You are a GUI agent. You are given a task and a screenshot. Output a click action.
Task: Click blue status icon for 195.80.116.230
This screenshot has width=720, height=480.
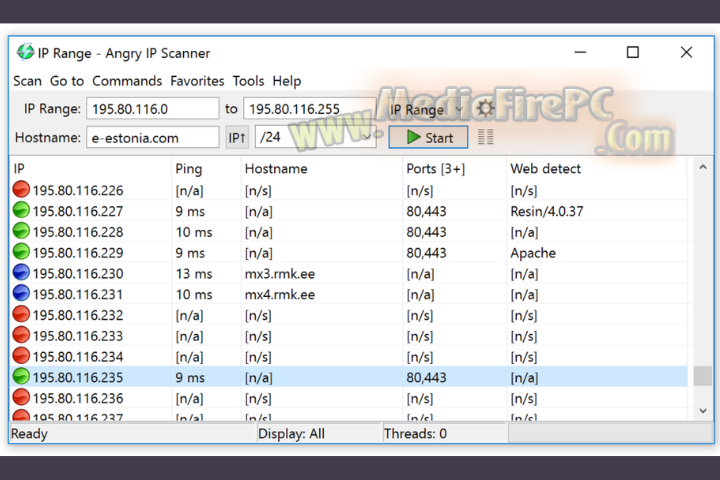21,272
